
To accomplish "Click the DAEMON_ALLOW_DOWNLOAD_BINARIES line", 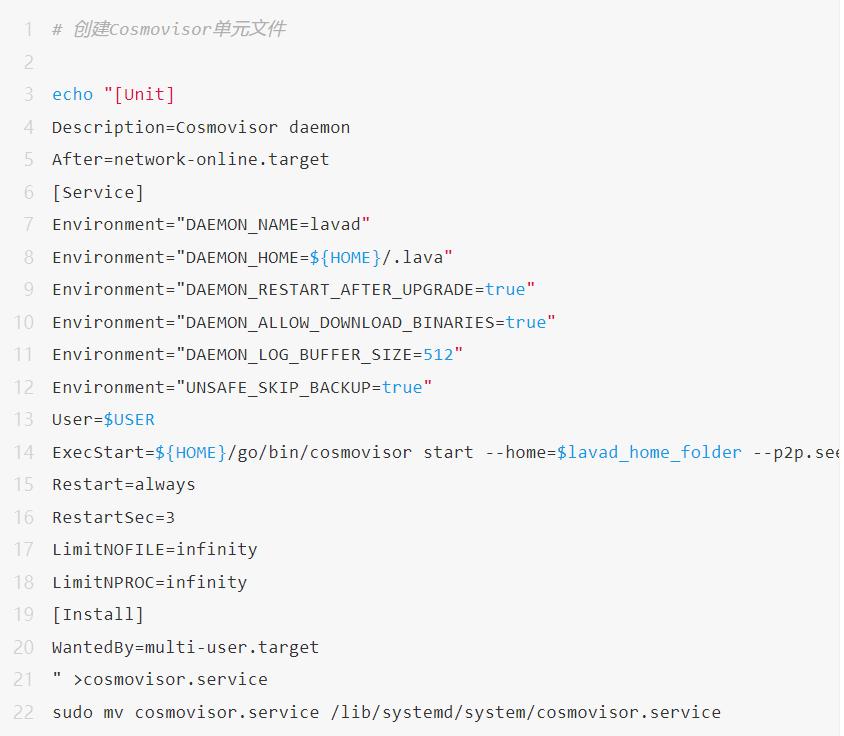I will click(304, 322).
